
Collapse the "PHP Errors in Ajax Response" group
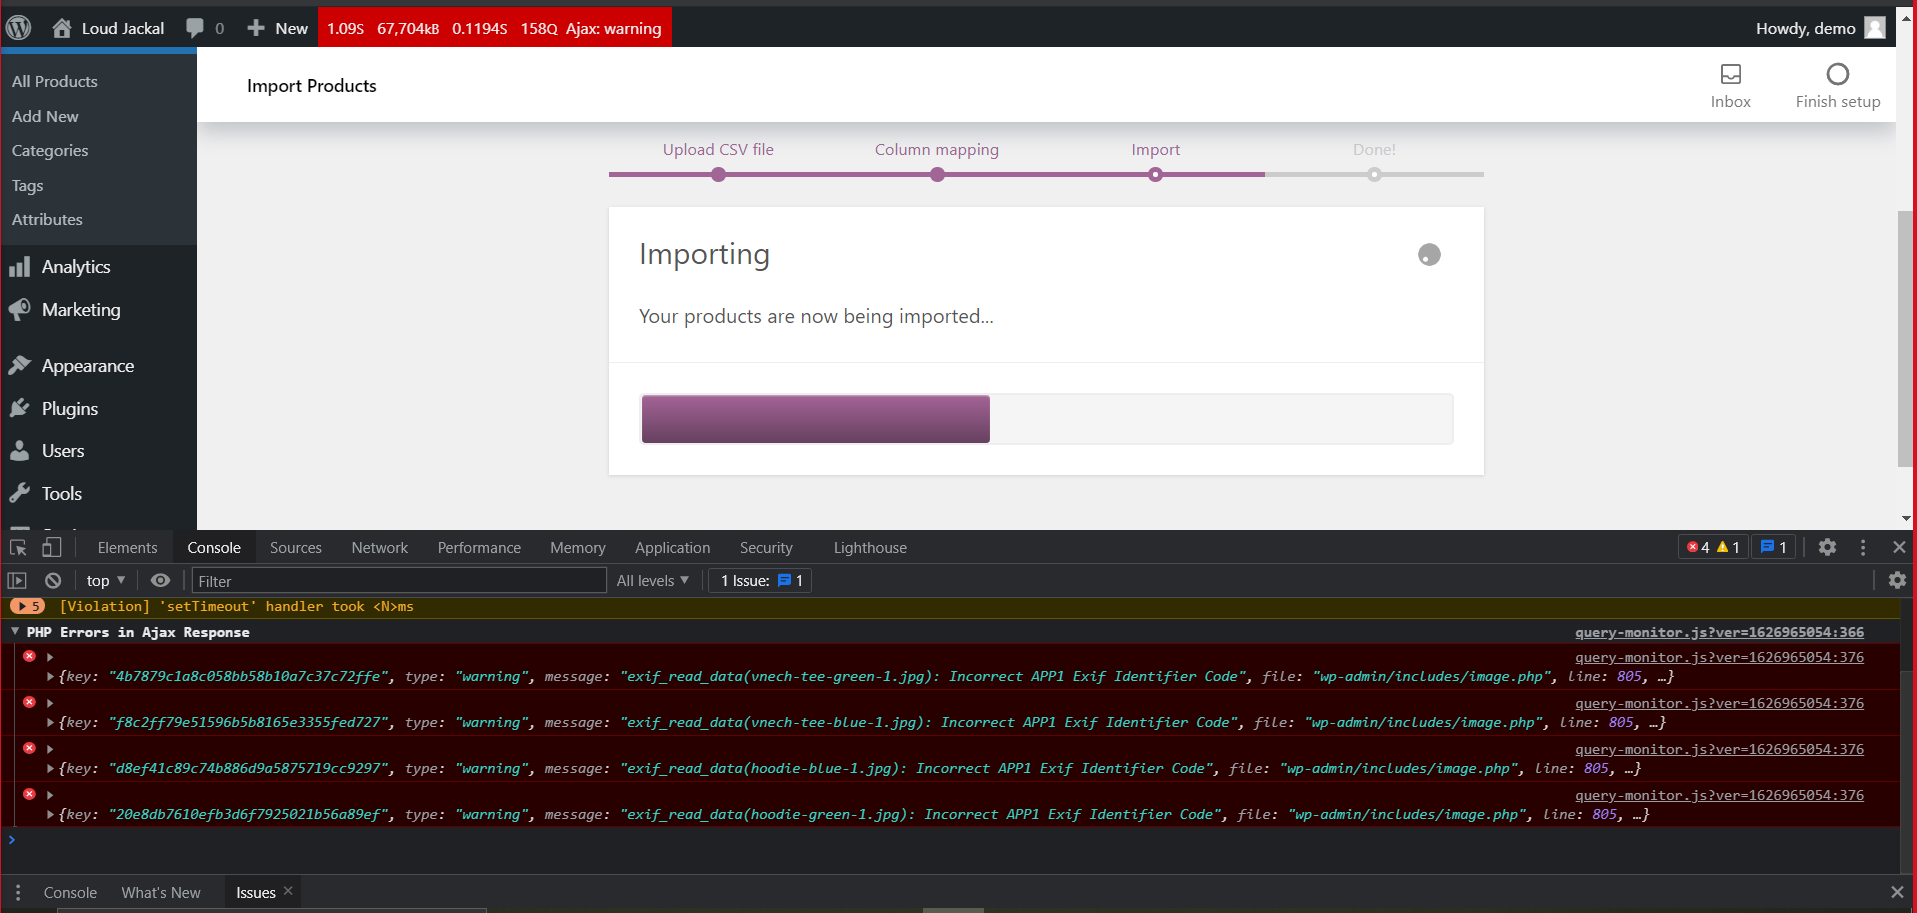click(x=15, y=632)
